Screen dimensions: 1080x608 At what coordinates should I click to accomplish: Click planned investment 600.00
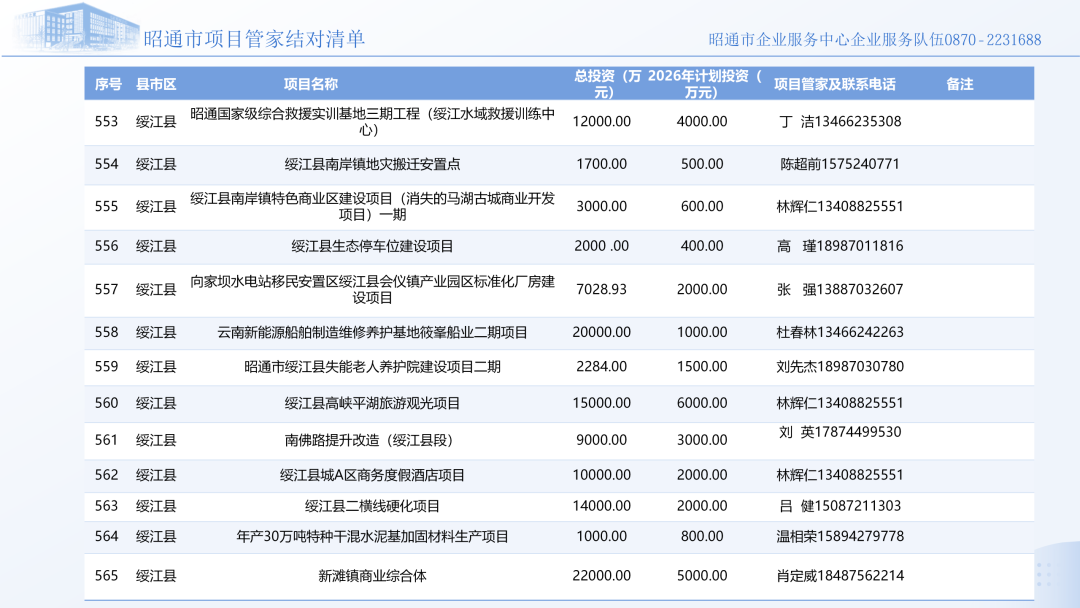(702, 207)
